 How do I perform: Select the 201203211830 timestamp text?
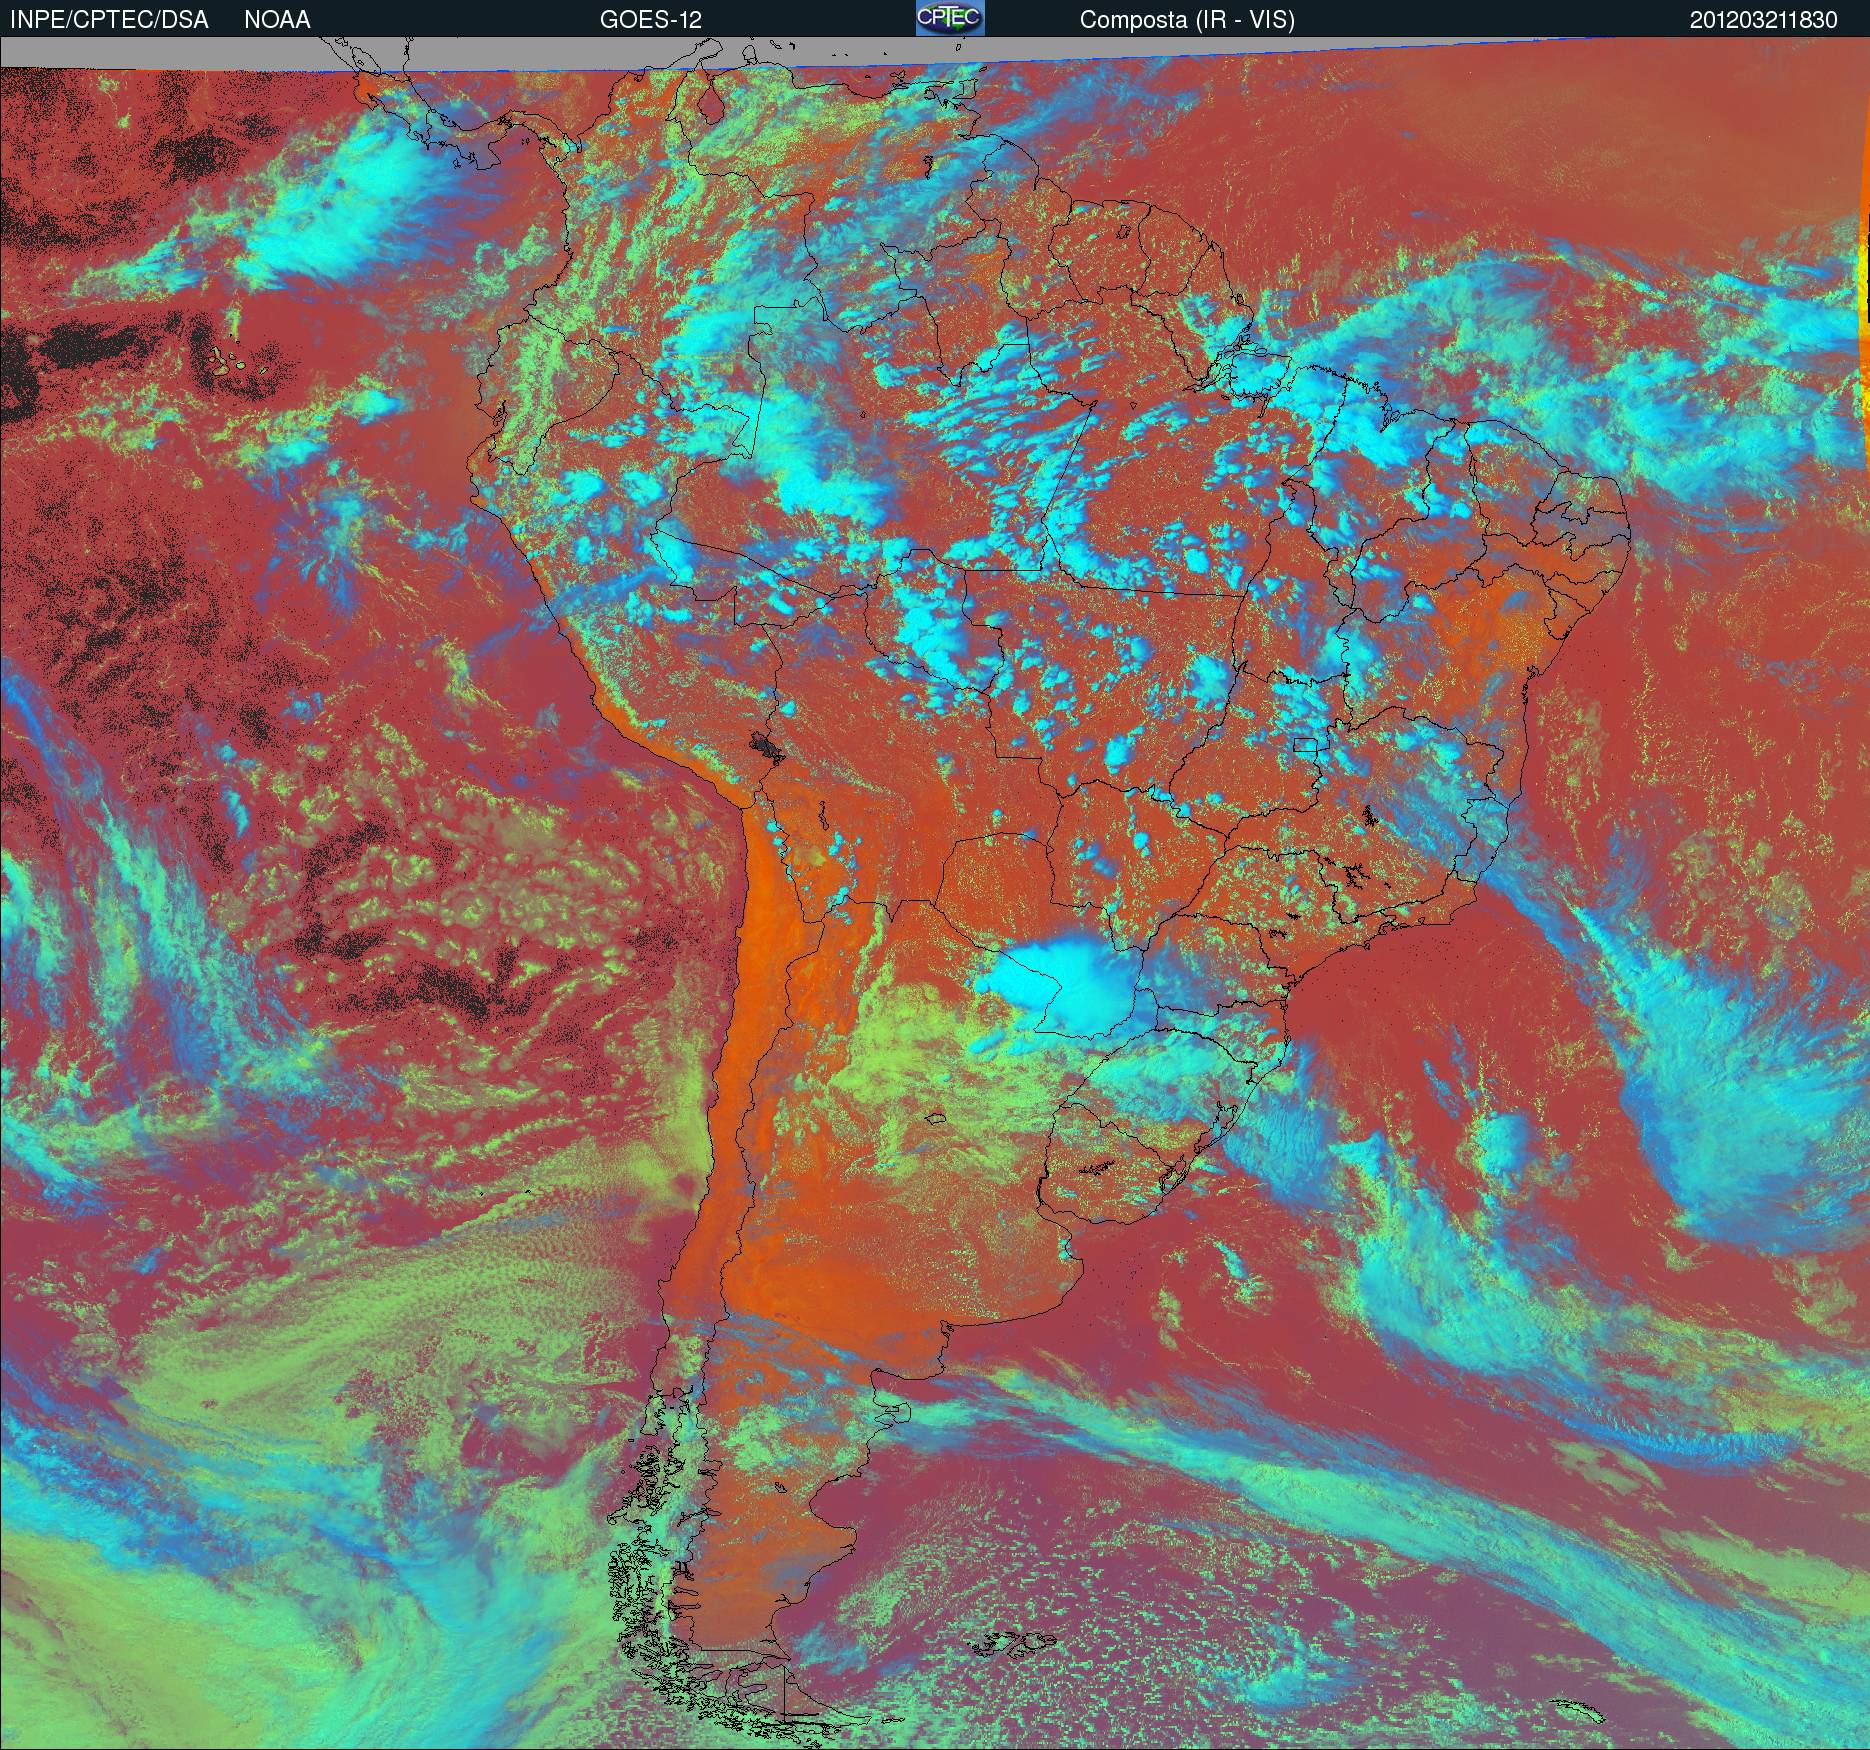tap(1763, 20)
